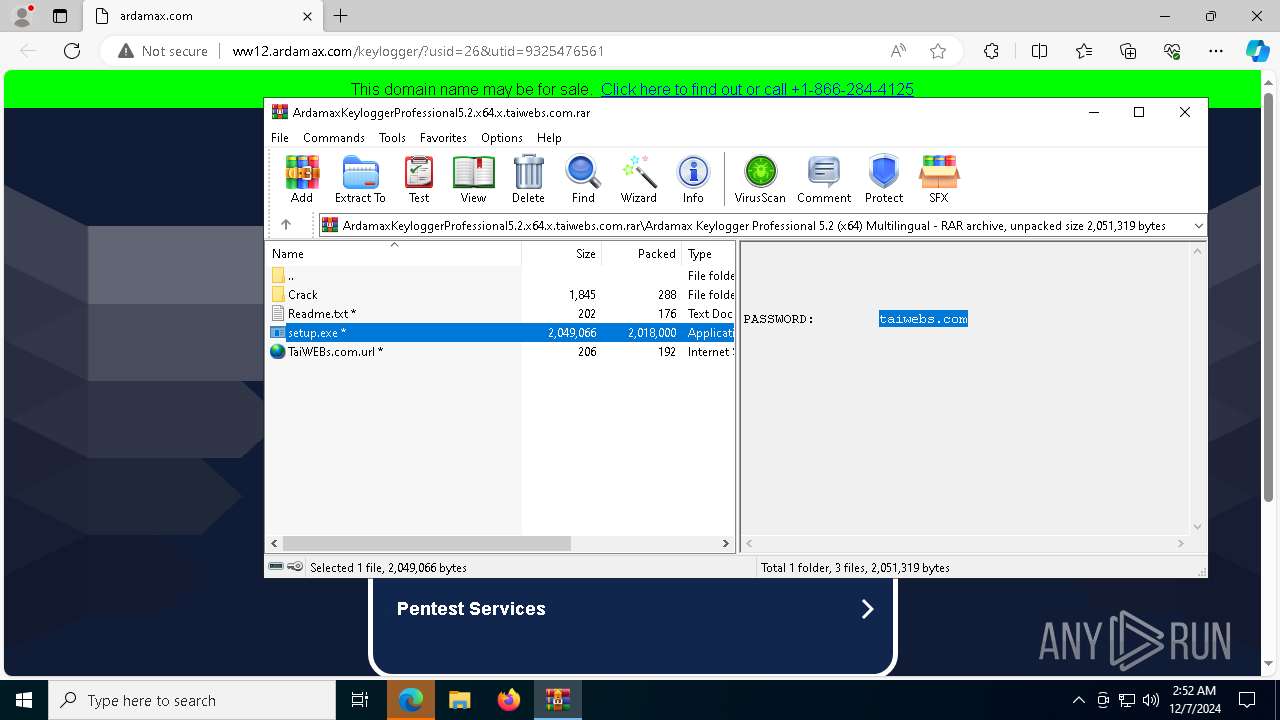Open Edge Collections icon
The height and width of the screenshot is (720, 1280).
(x=1128, y=51)
